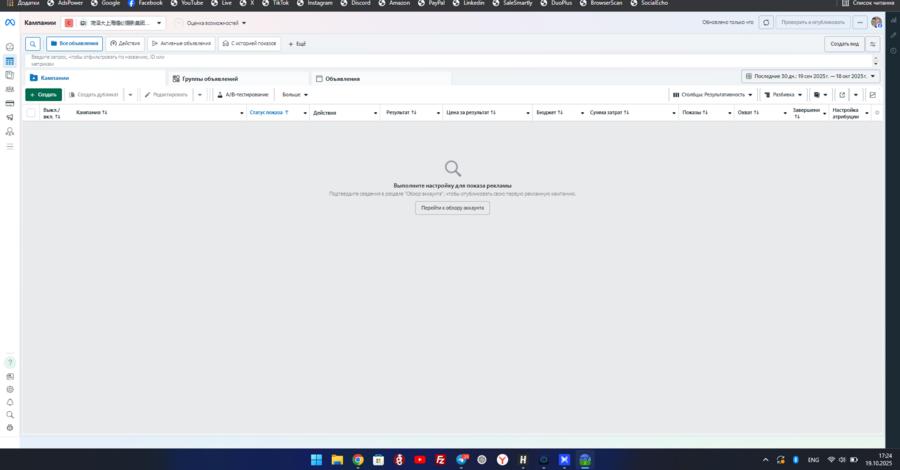Image resolution: width=900 pixels, height=470 pixels.
Task: Click the green Создать button
Action: click(43, 94)
